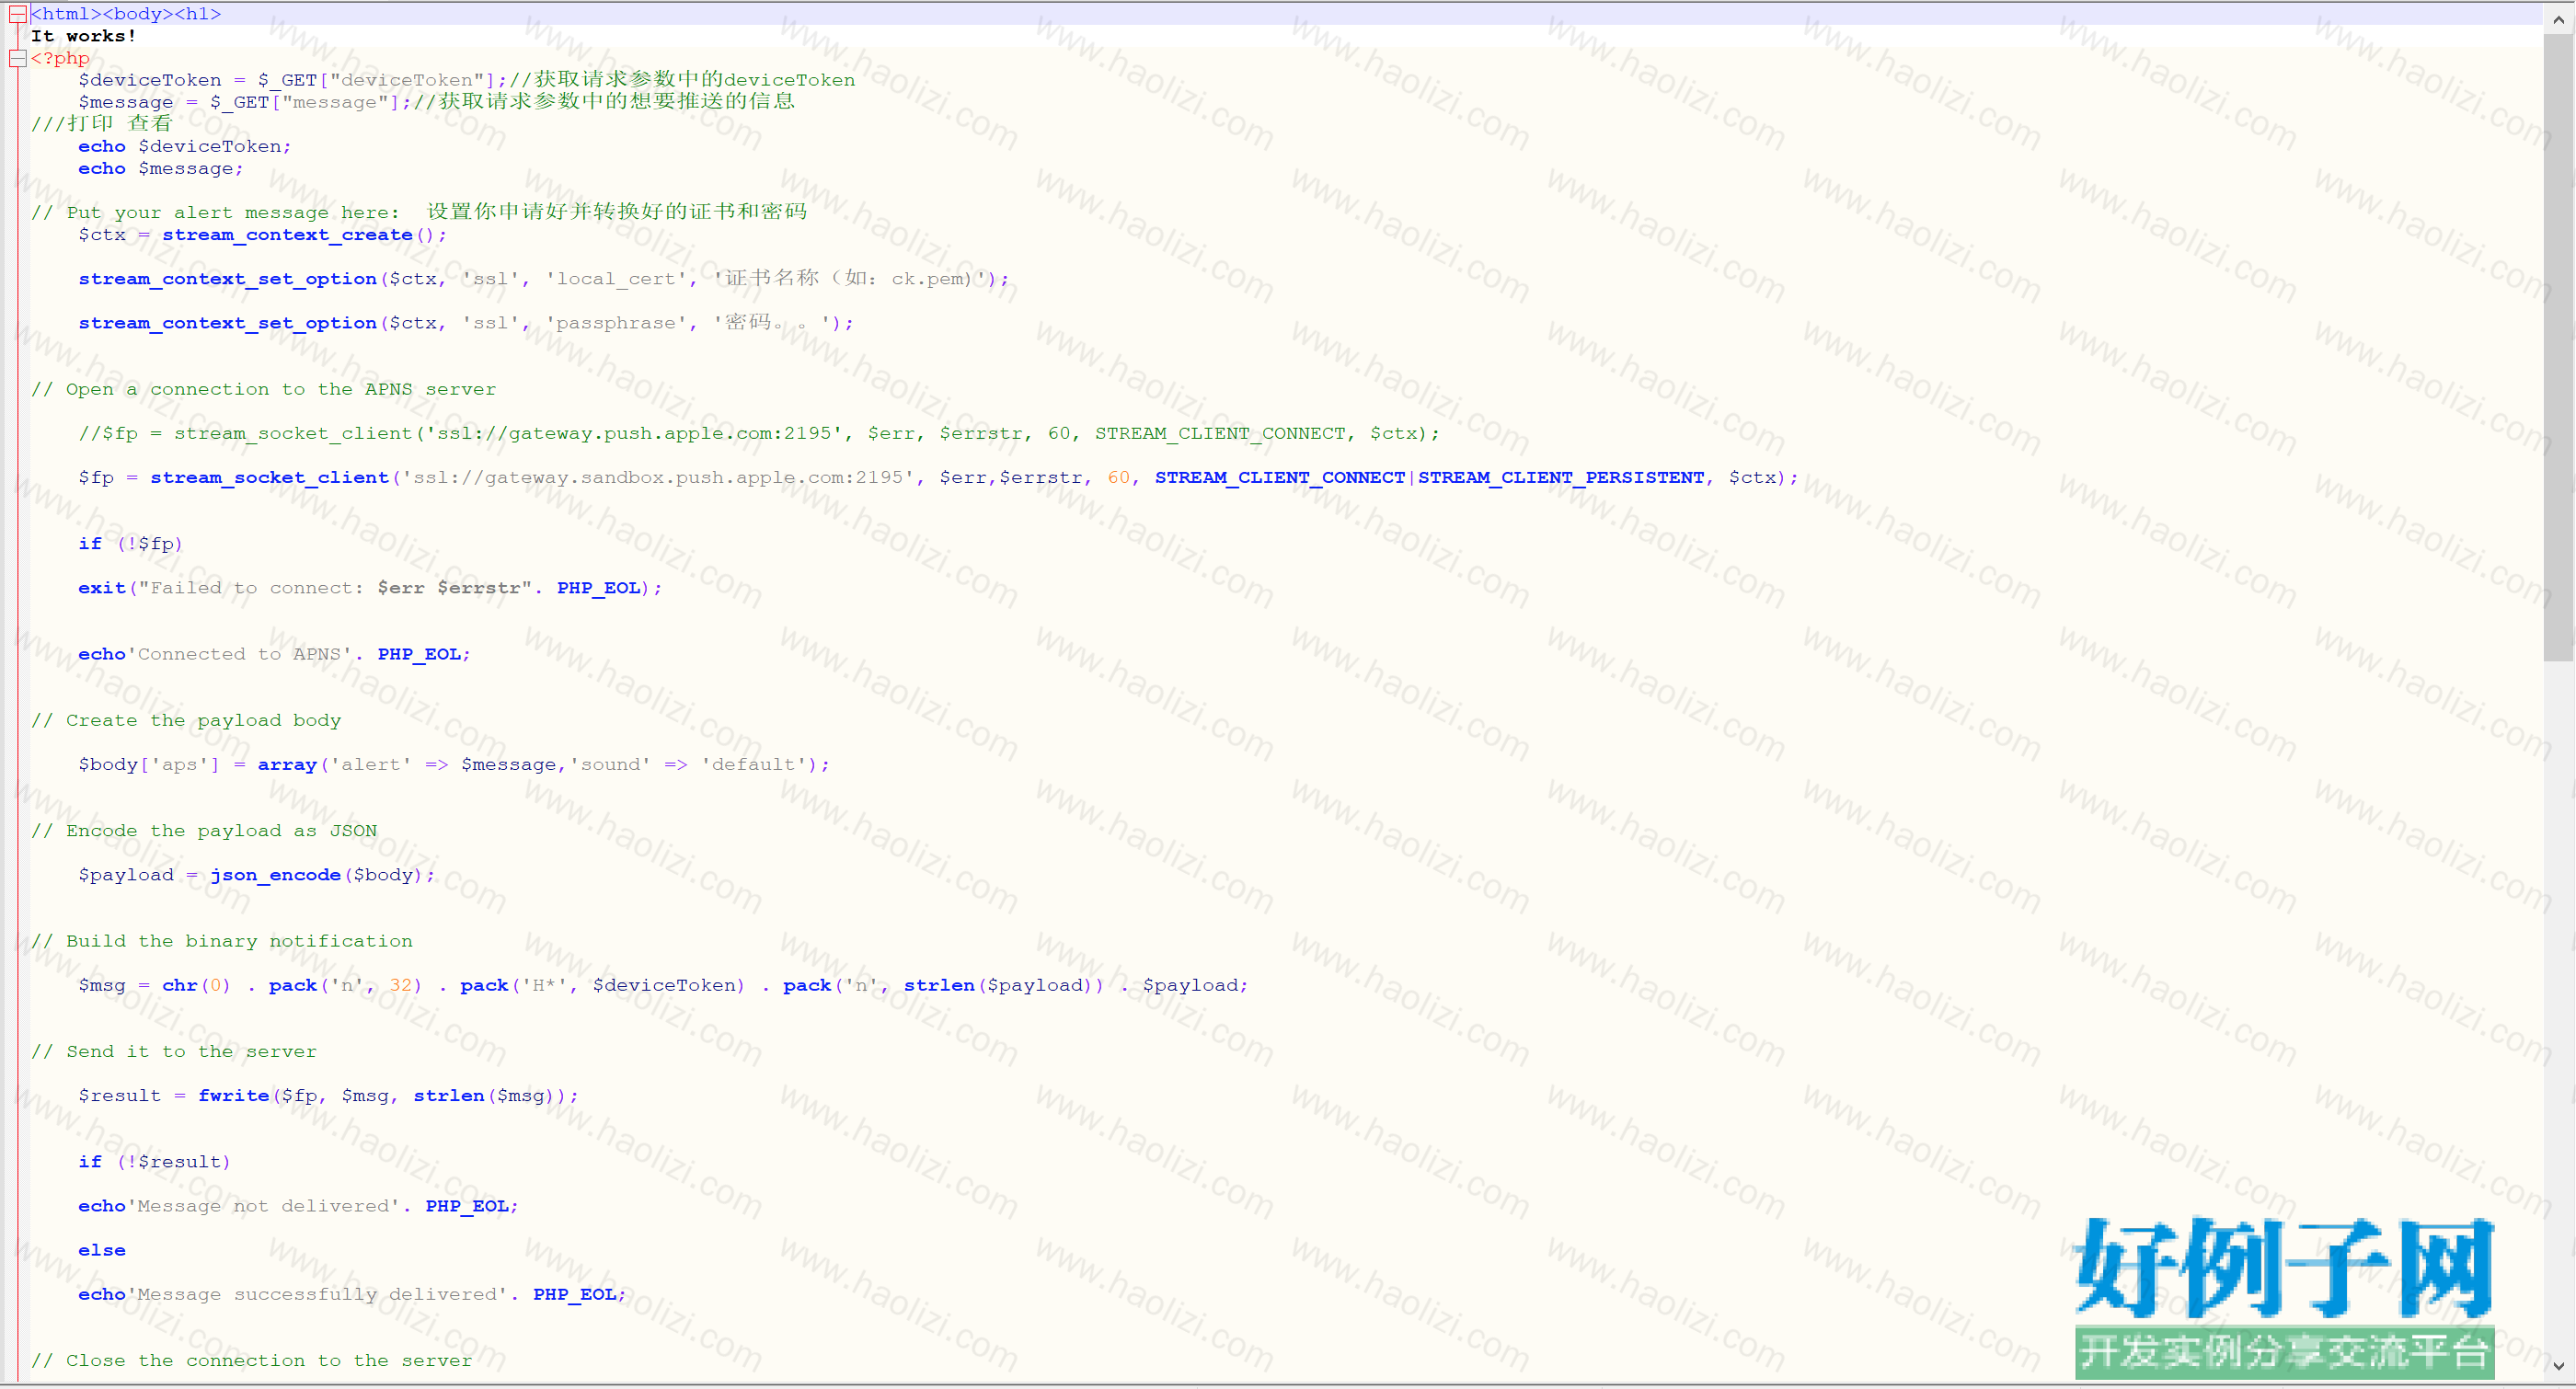This screenshot has width=2576, height=1389.
Task: Click the 'if (!$fp)' line
Action: point(131,544)
